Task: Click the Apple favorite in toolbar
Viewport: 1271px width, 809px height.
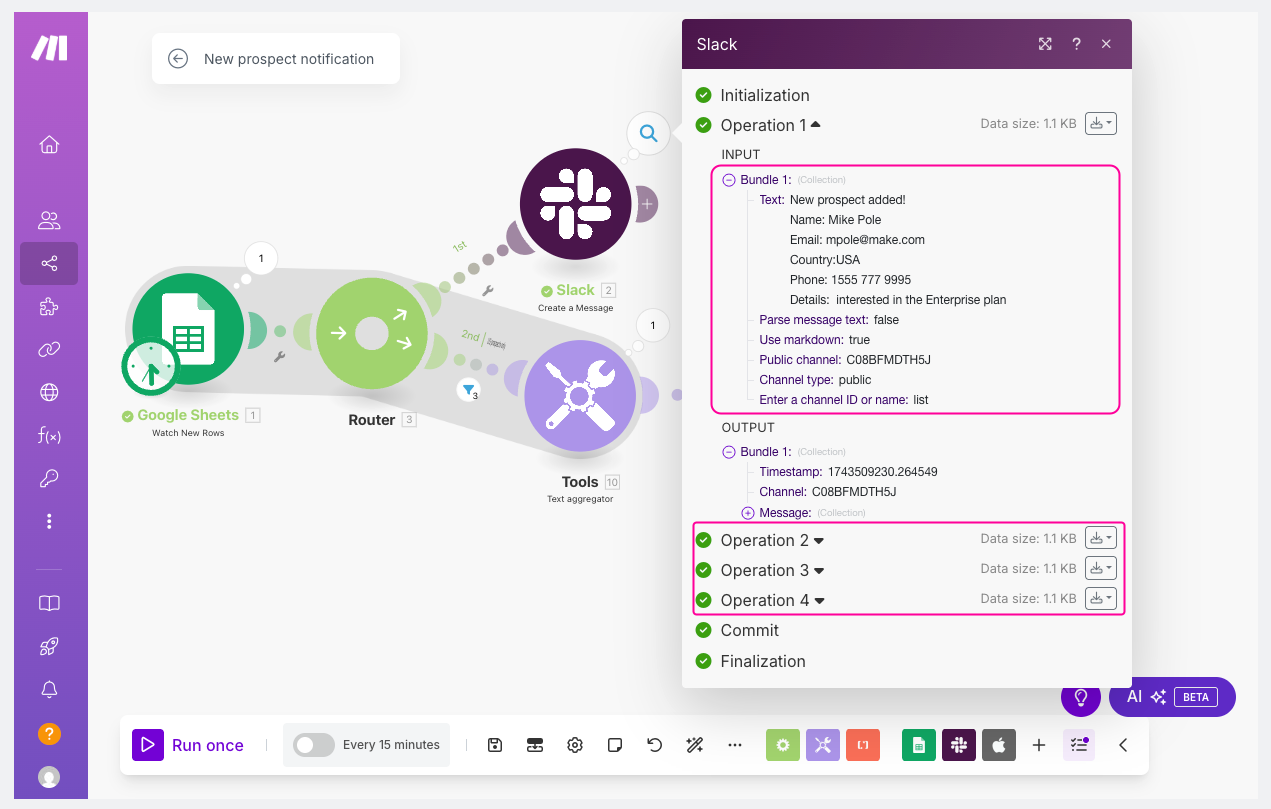Action: (x=999, y=745)
